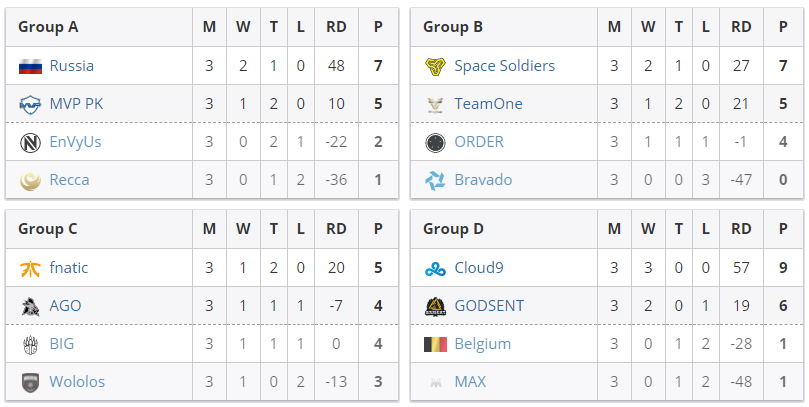Click the fnatic team logo
The image size is (809, 407).
(x=30, y=268)
